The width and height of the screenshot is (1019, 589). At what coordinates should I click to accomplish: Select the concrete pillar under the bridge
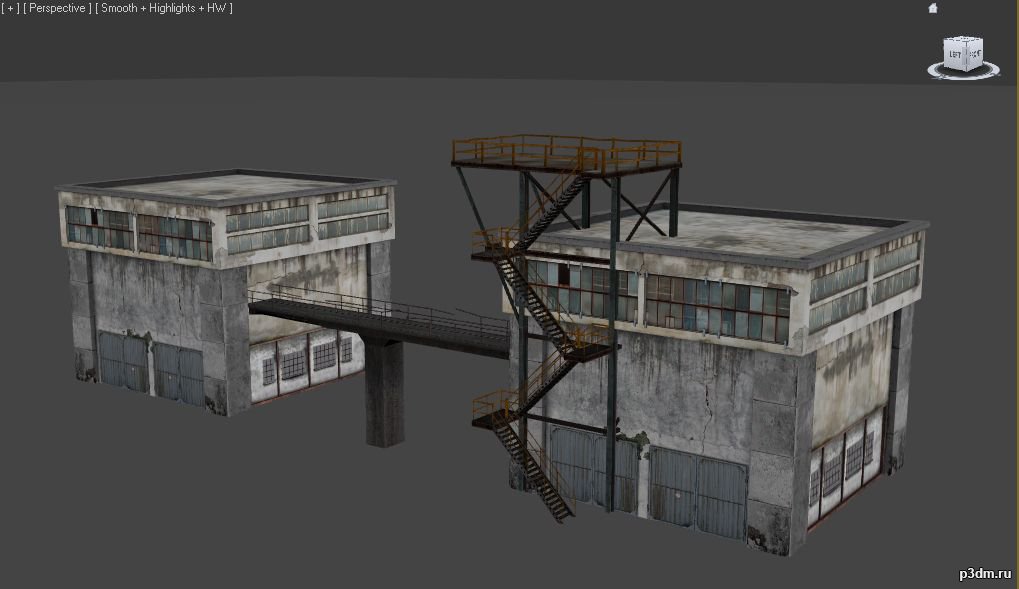coord(384,392)
